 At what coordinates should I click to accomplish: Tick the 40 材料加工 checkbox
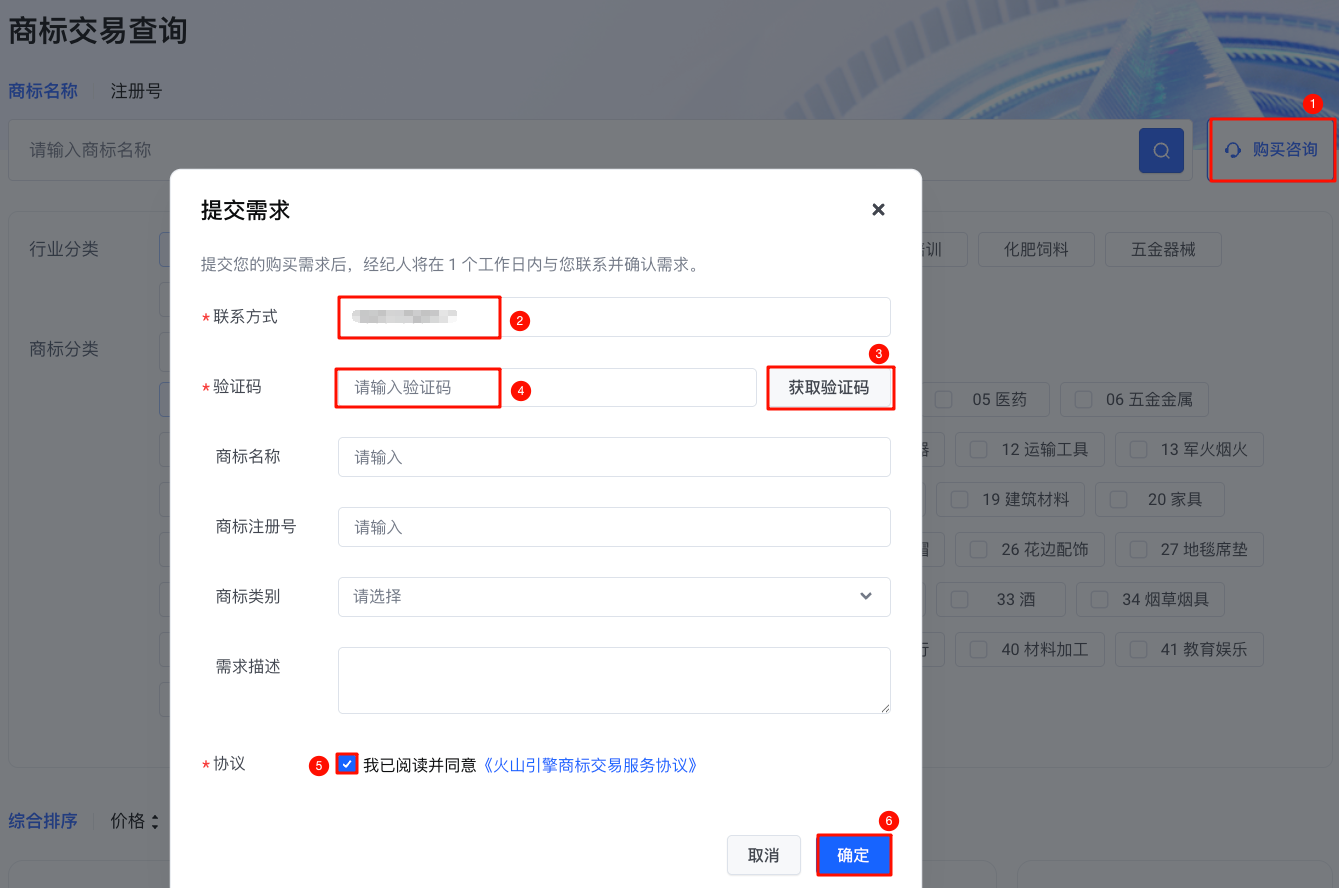point(979,649)
